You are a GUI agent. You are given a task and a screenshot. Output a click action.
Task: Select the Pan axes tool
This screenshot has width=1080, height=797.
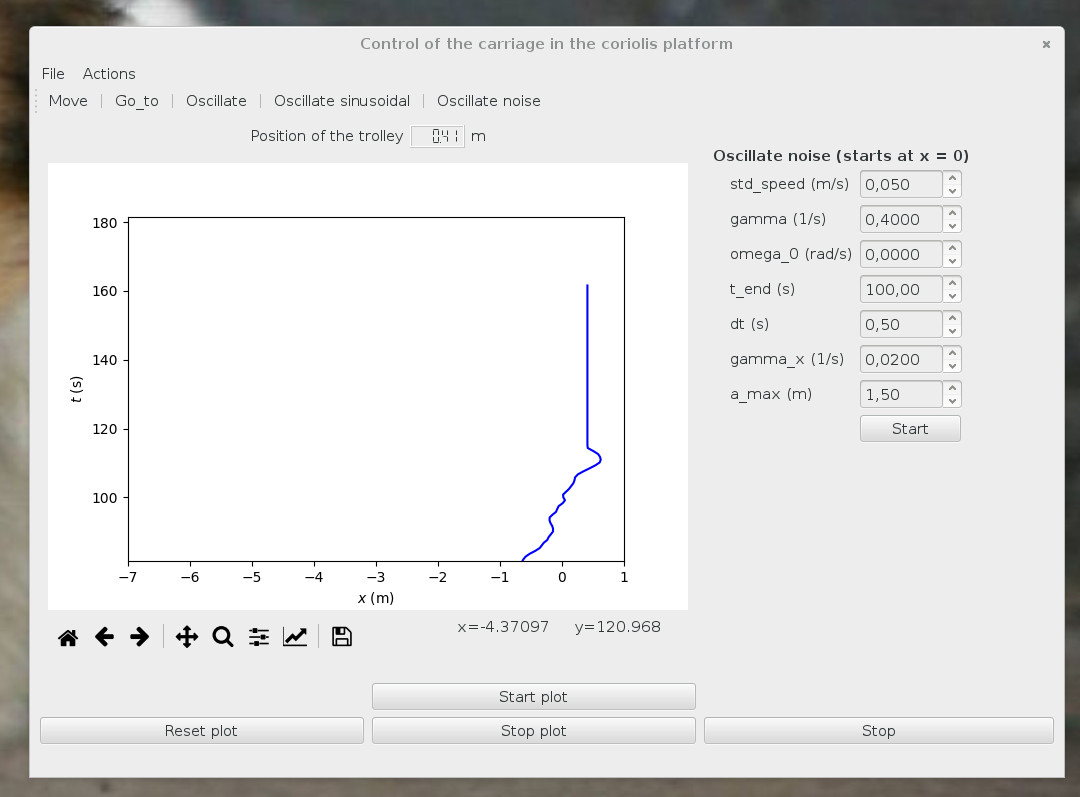[x=187, y=637]
